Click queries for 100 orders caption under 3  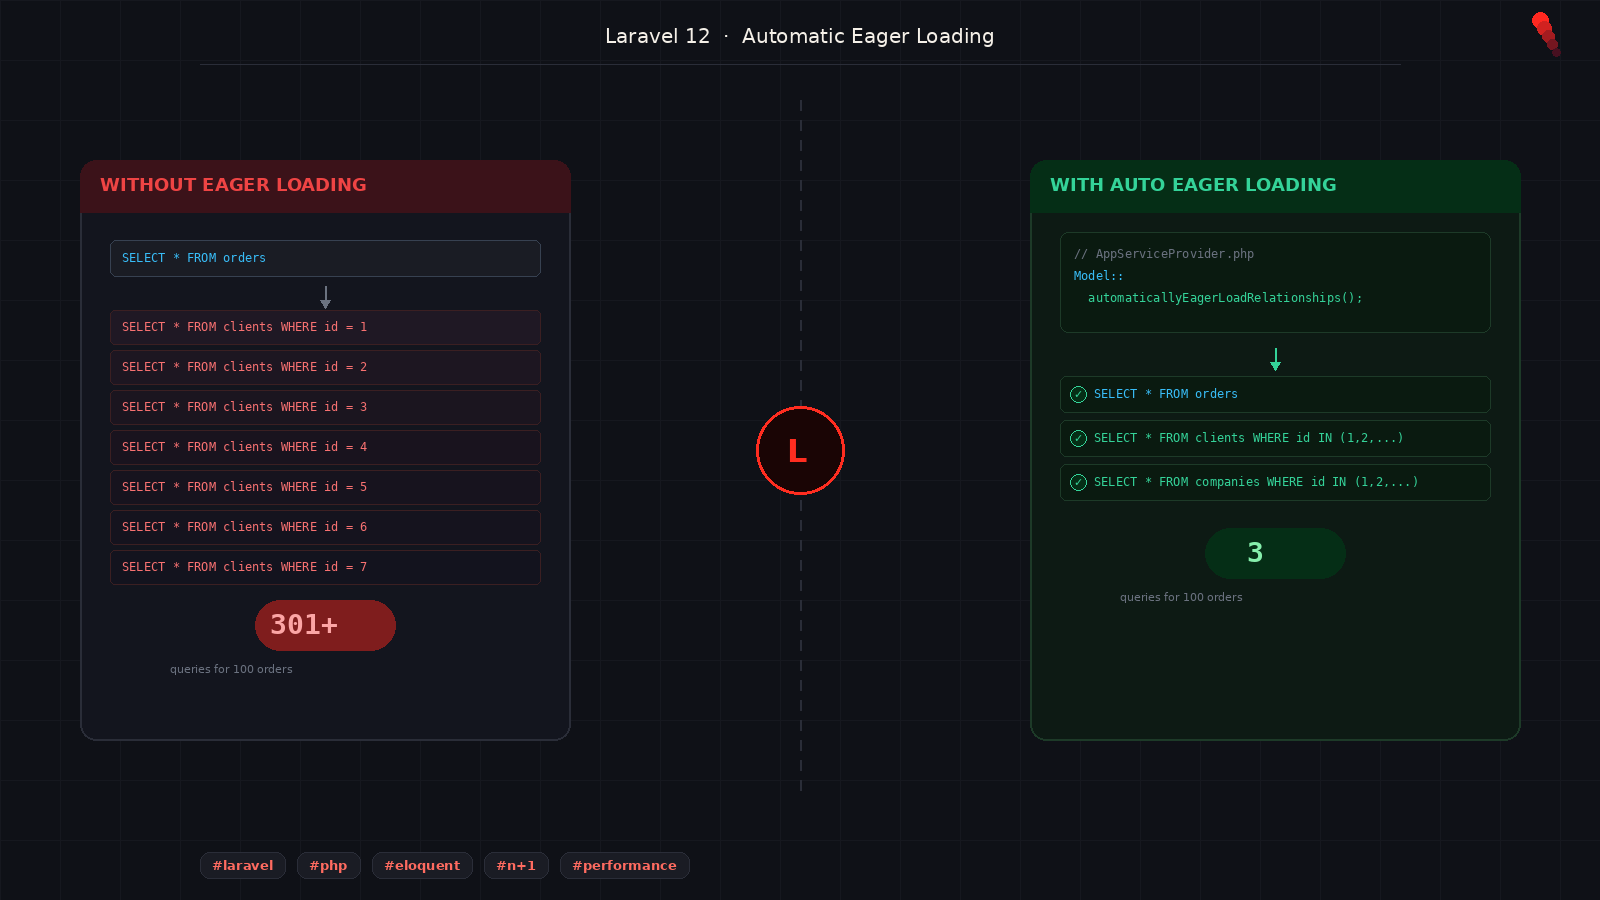(x=1181, y=597)
